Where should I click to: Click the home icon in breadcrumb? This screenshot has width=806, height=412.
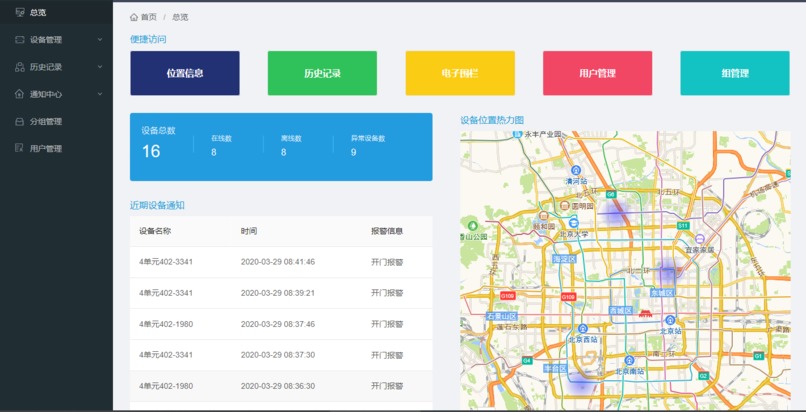(134, 17)
